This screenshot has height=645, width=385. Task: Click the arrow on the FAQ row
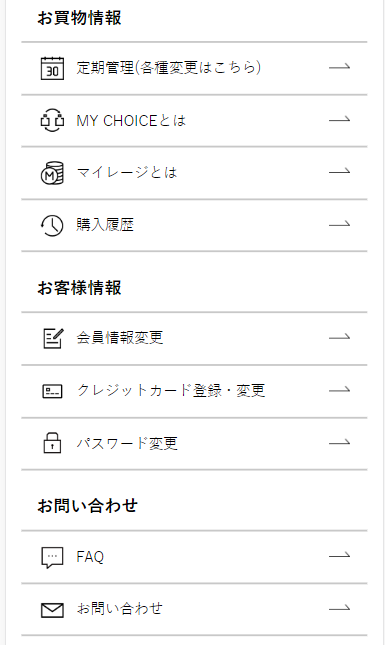[x=339, y=556]
